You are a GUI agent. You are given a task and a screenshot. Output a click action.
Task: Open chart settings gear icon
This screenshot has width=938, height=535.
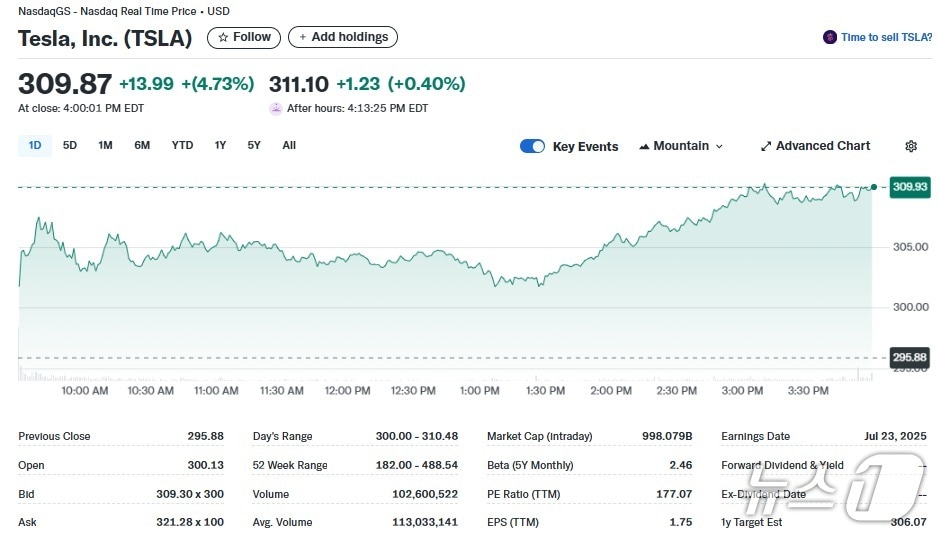point(911,146)
